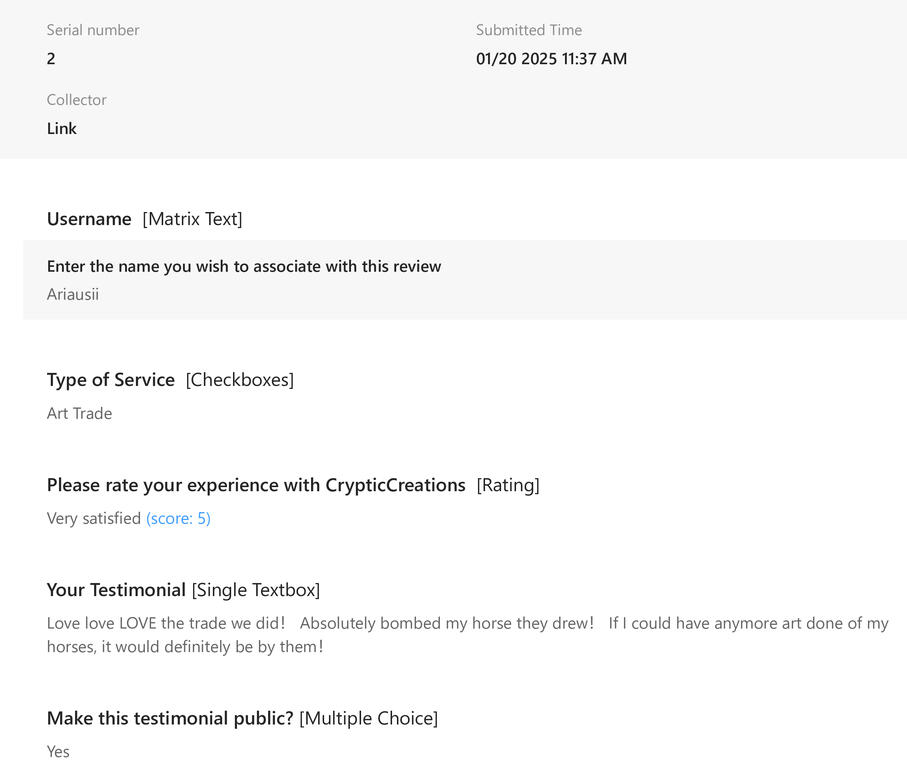Select the "Yes" answer for public testimonial
Viewport: 907px width, 779px height.
coord(58,751)
